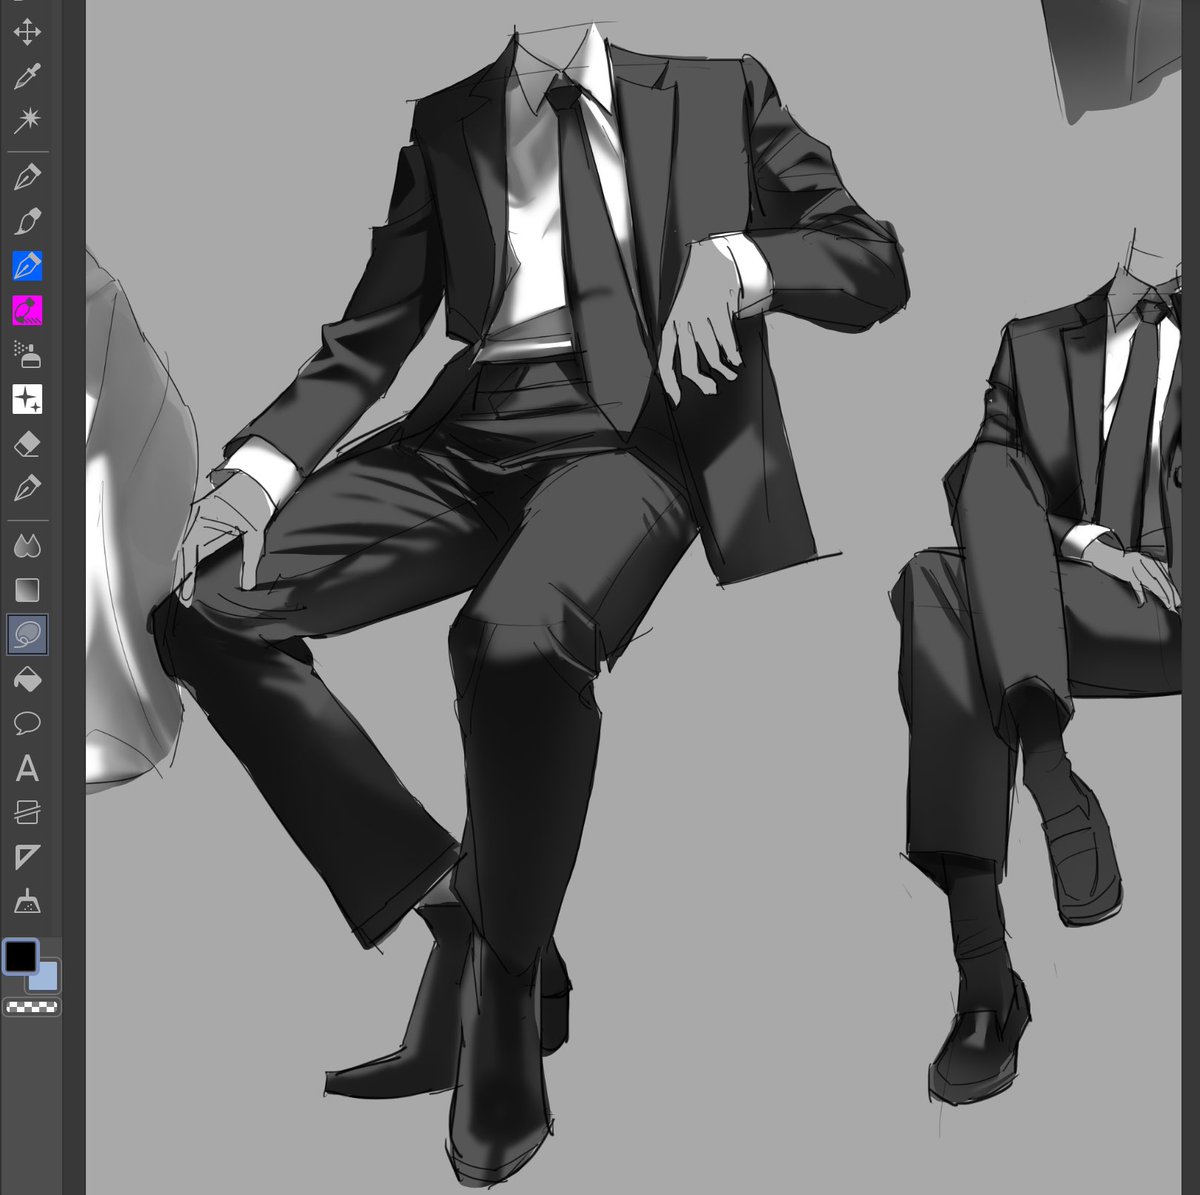1200x1195 pixels.
Task: Select the Balloon speech bubble tool
Action: click(27, 723)
